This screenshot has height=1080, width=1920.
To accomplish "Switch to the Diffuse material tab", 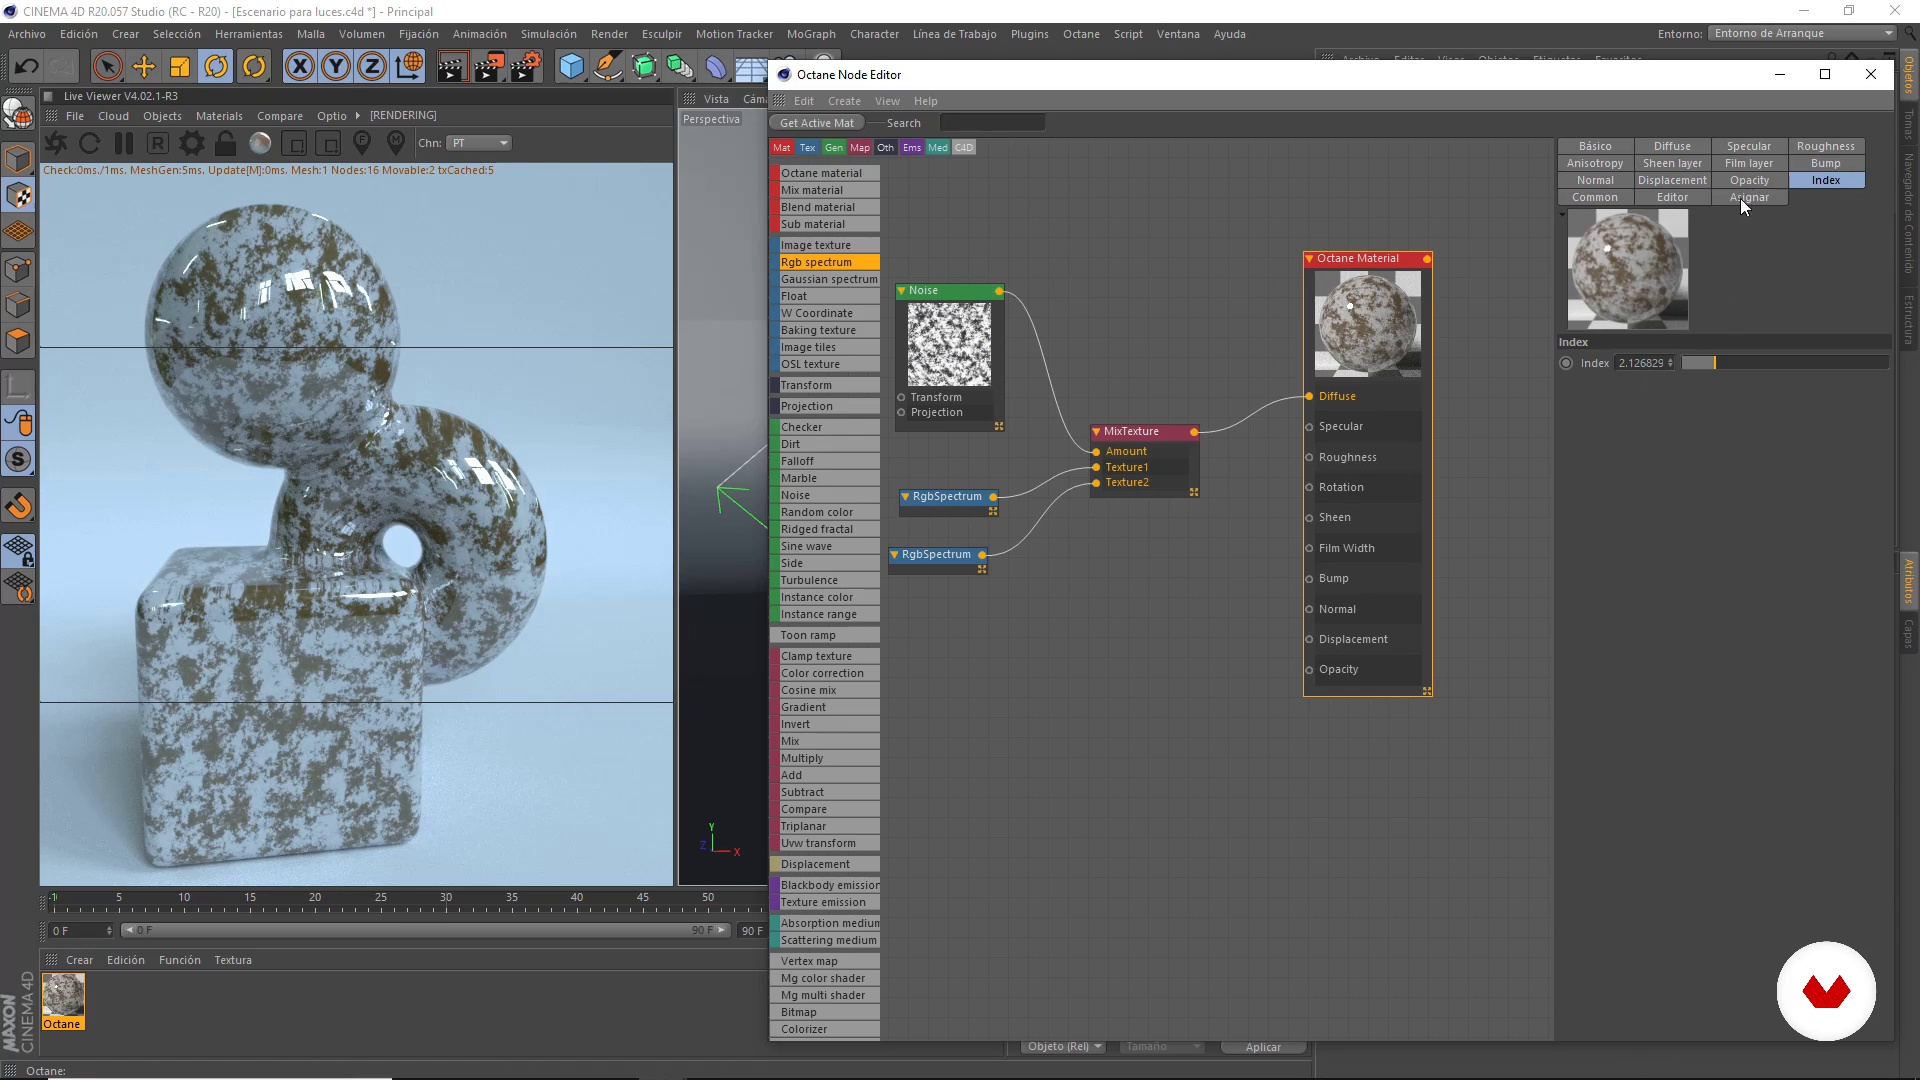I will tap(1672, 146).
